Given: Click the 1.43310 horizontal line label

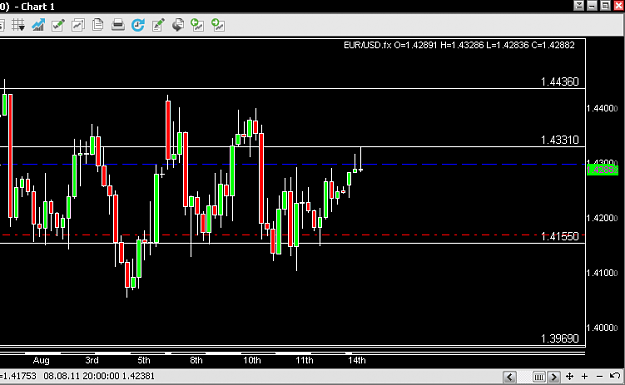Looking at the screenshot, I should tap(560, 140).
